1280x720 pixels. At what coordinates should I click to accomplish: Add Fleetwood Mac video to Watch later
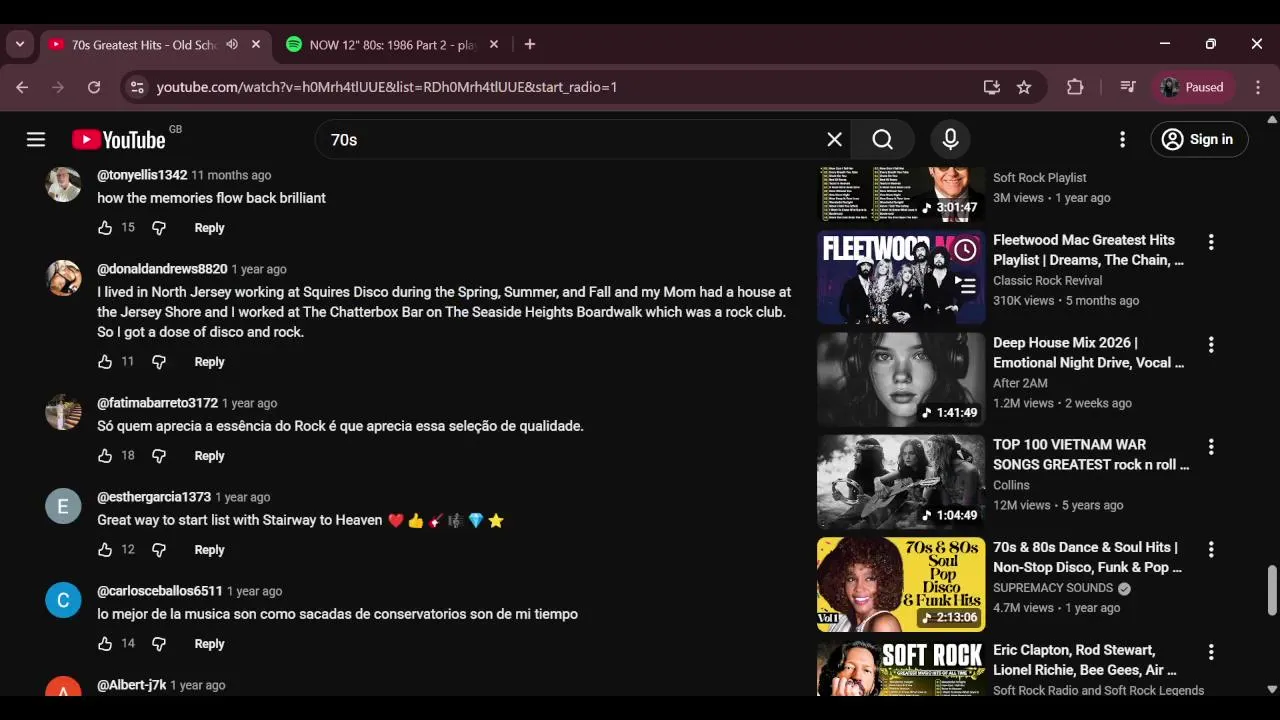point(965,250)
